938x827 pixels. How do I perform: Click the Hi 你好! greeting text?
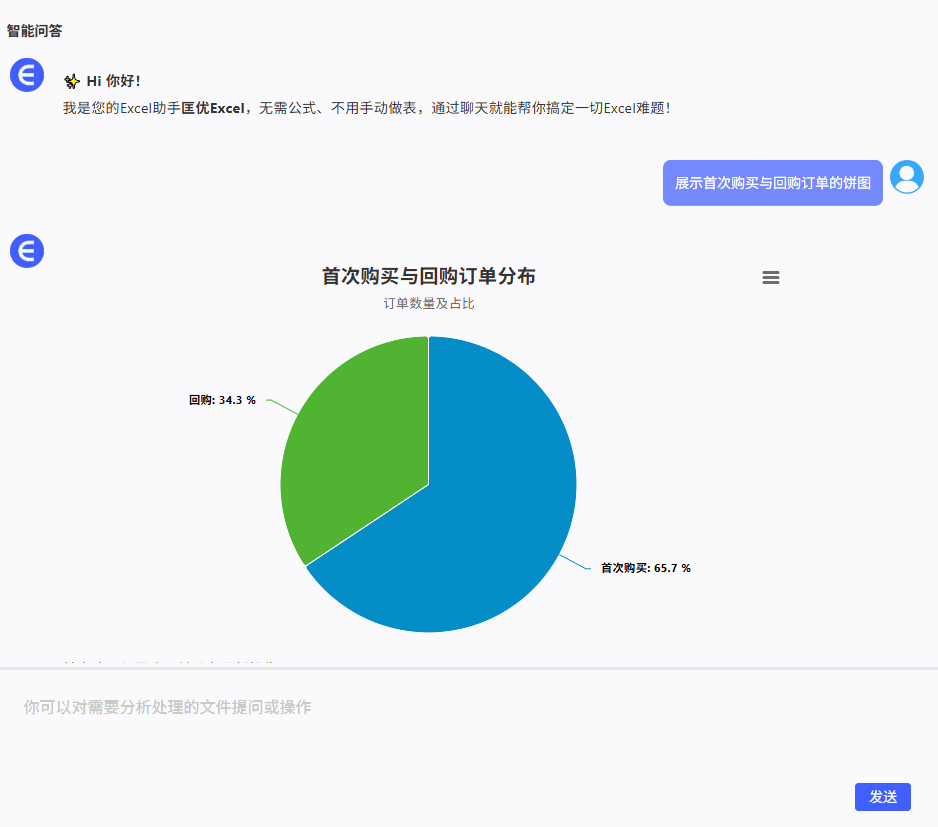113,81
